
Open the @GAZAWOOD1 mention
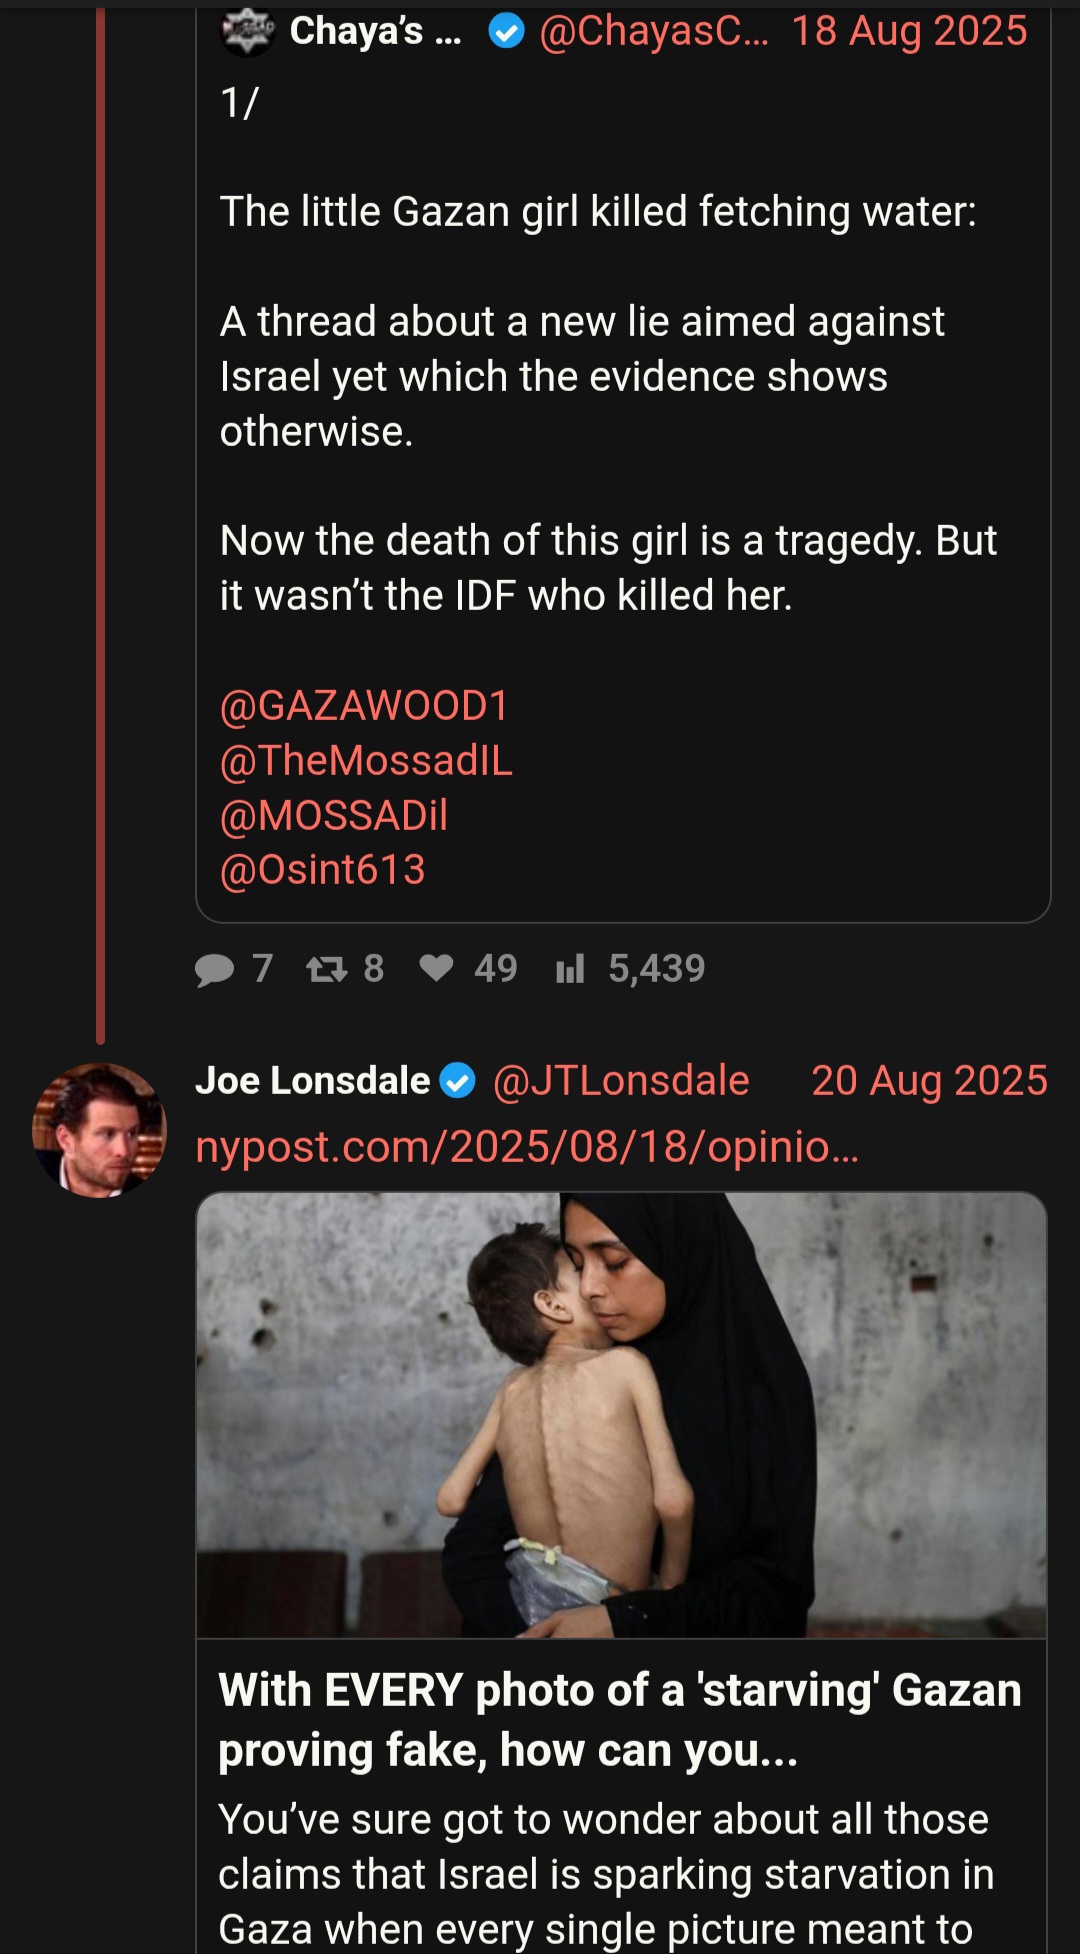tap(364, 706)
